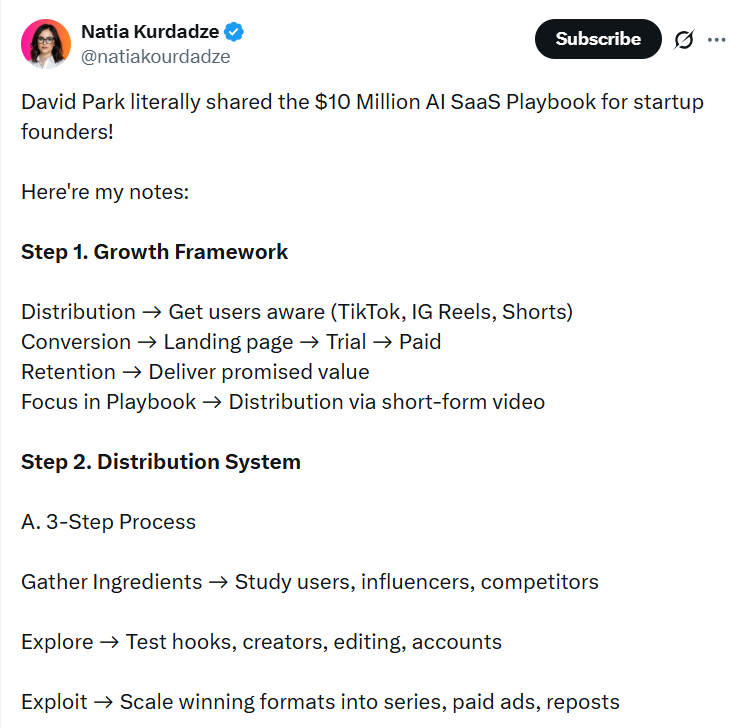Click the "Focus in Playbook" line

click(282, 402)
